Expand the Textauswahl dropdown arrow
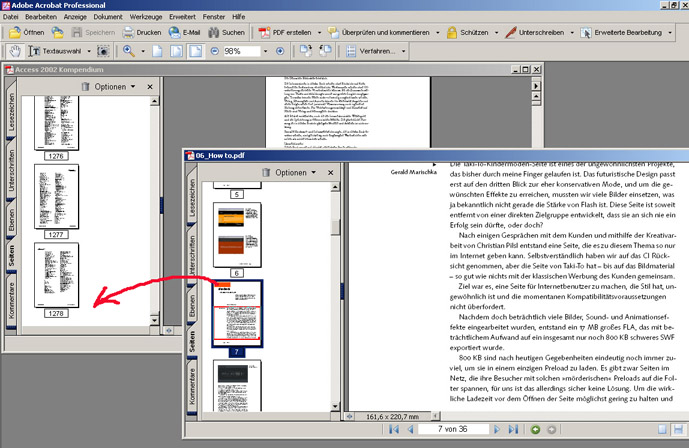This screenshot has height=448, width=689. tap(89, 51)
